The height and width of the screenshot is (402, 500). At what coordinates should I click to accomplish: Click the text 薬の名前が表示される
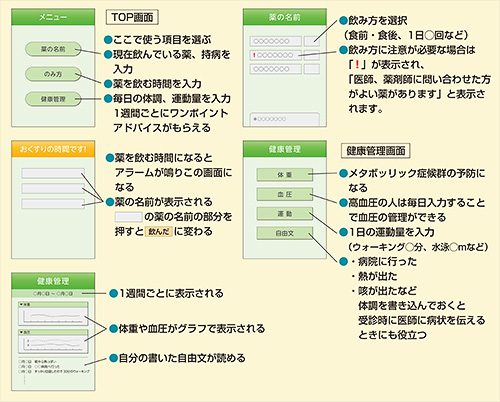(164, 202)
